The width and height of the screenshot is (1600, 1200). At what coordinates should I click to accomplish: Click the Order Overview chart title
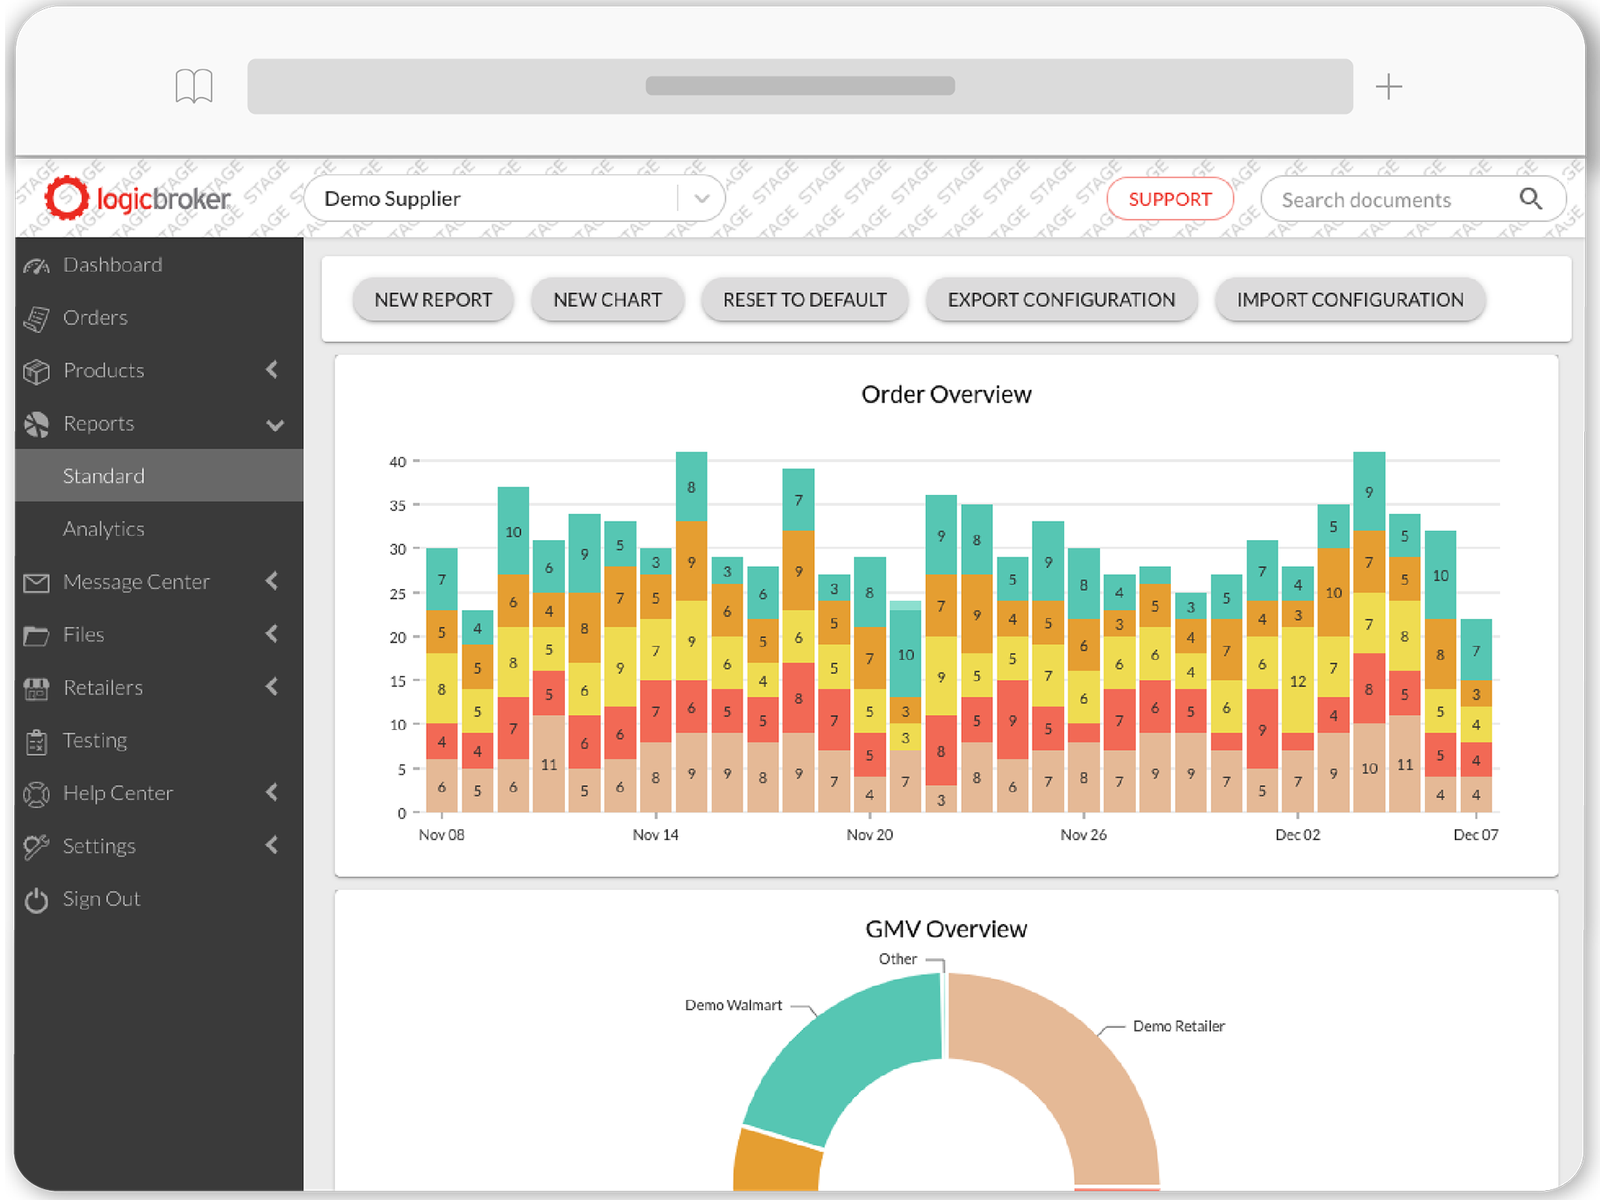[x=946, y=395]
